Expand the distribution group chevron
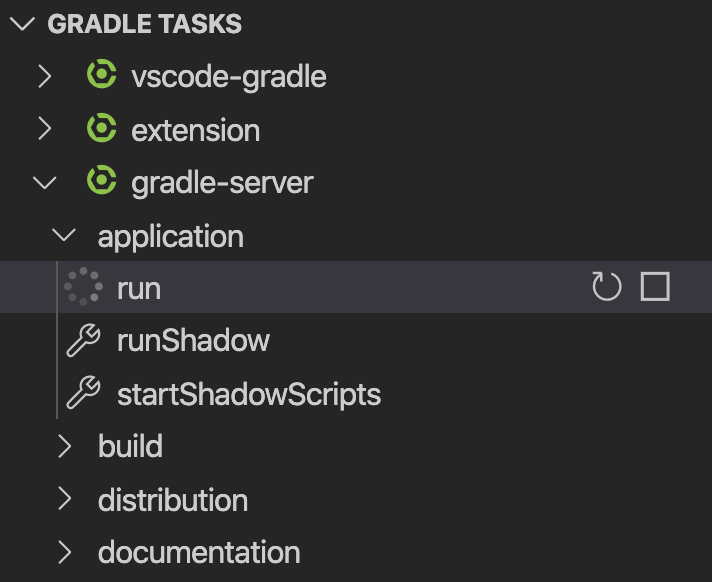Viewport: 712px width, 582px height. (x=64, y=499)
